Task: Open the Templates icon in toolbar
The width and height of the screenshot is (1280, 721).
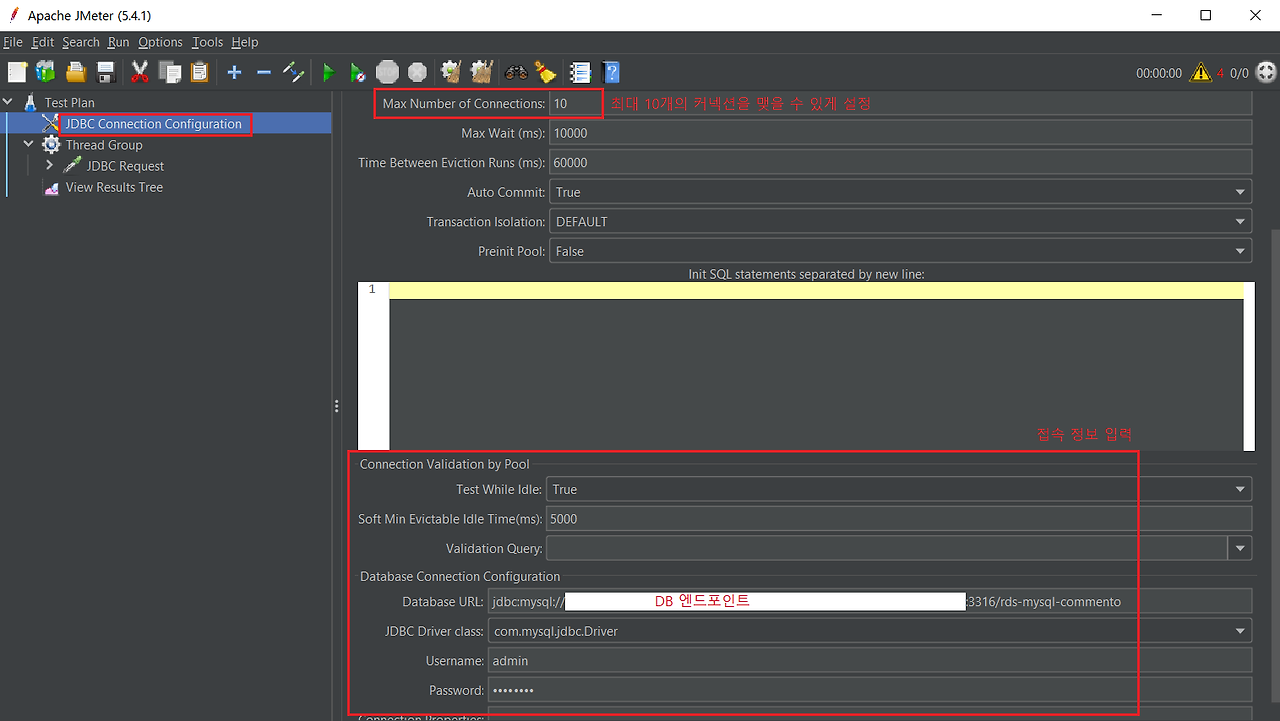Action: point(46,72)
